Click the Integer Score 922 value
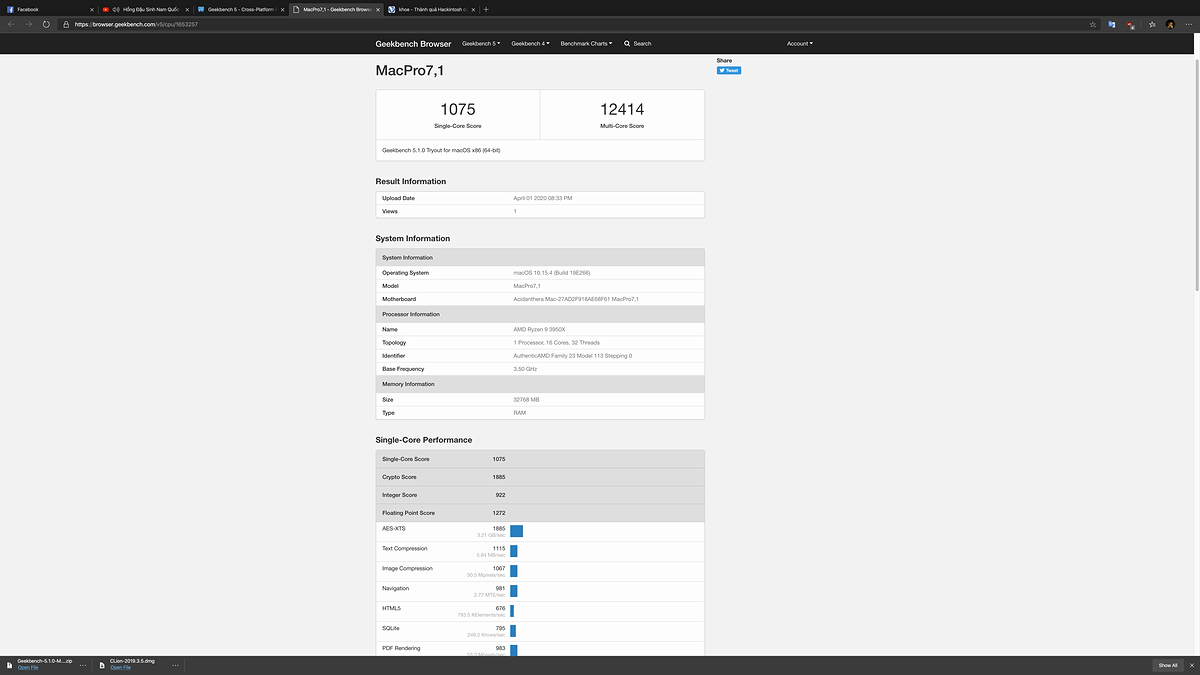This screenshot has height=675, width=1200. click(x=500, y=495)
